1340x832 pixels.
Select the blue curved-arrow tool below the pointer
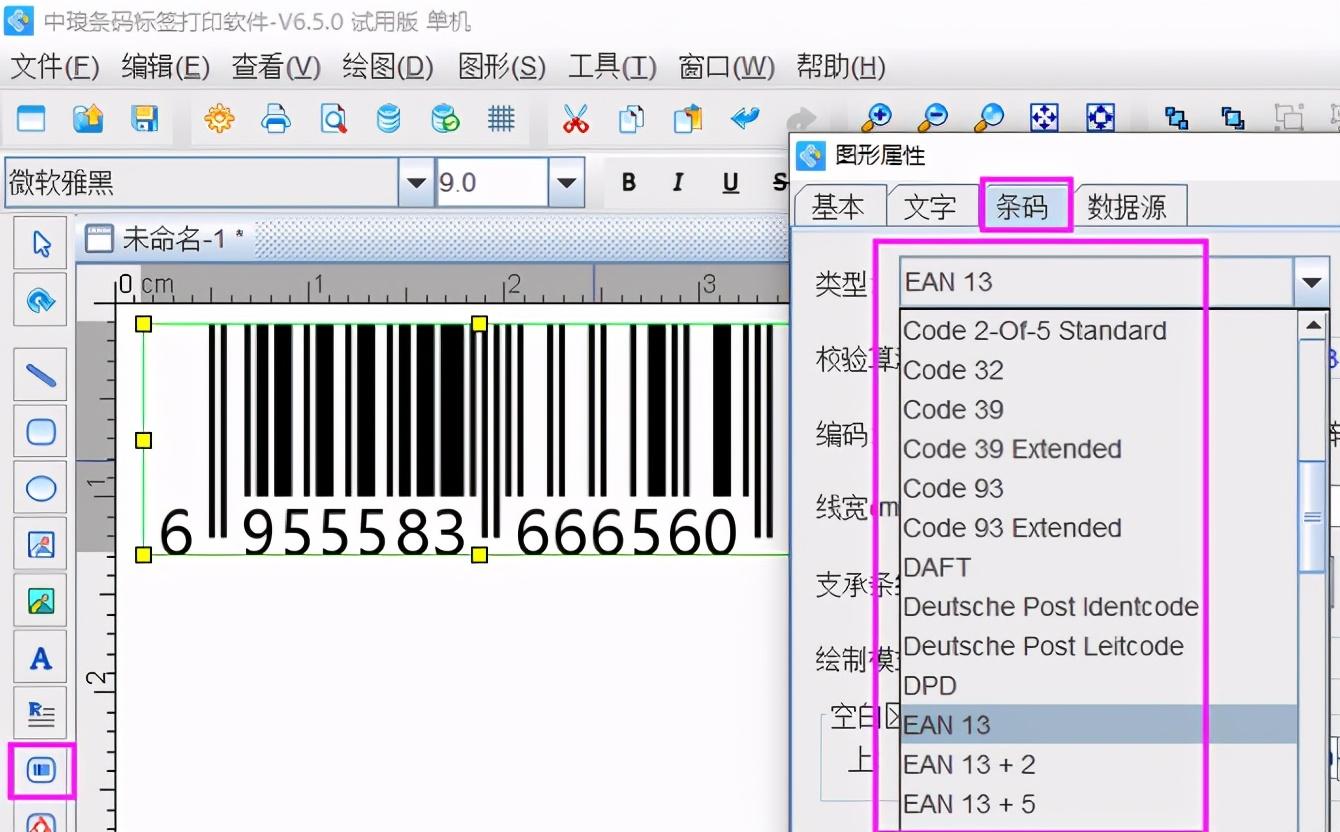40,300
